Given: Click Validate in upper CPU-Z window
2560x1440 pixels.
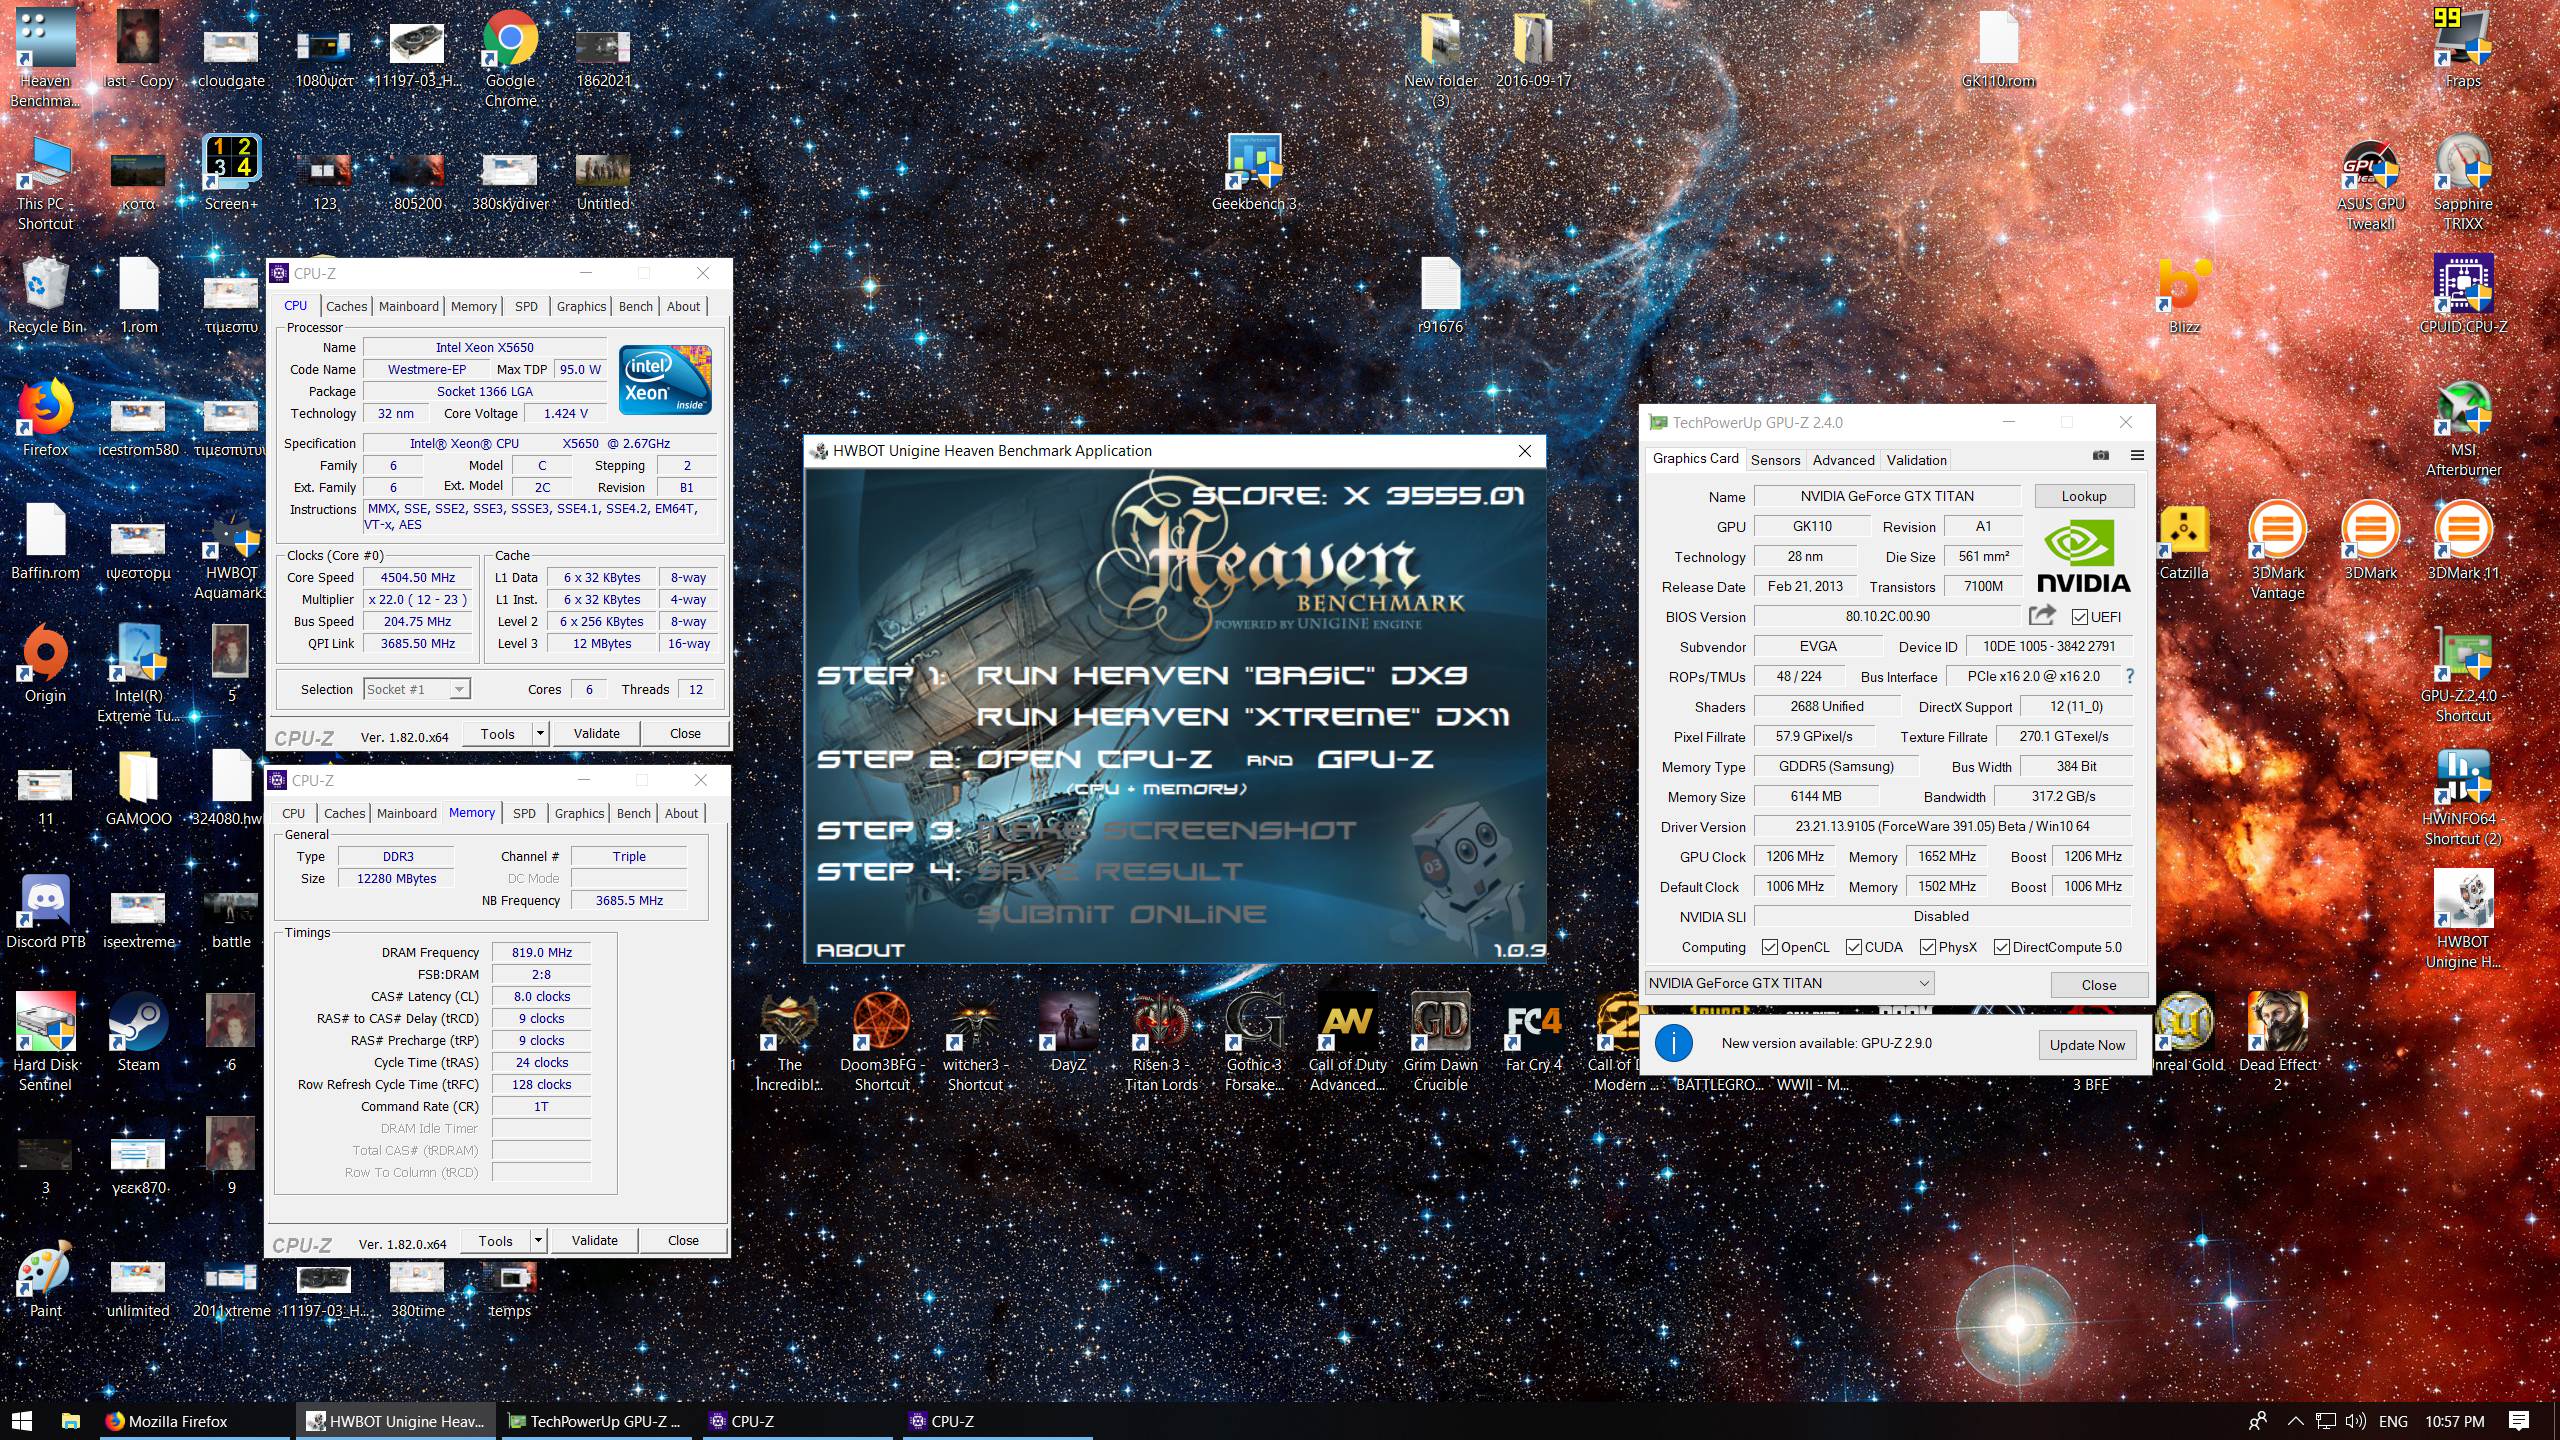Looking at the screenshot, I should click(596, 733).
